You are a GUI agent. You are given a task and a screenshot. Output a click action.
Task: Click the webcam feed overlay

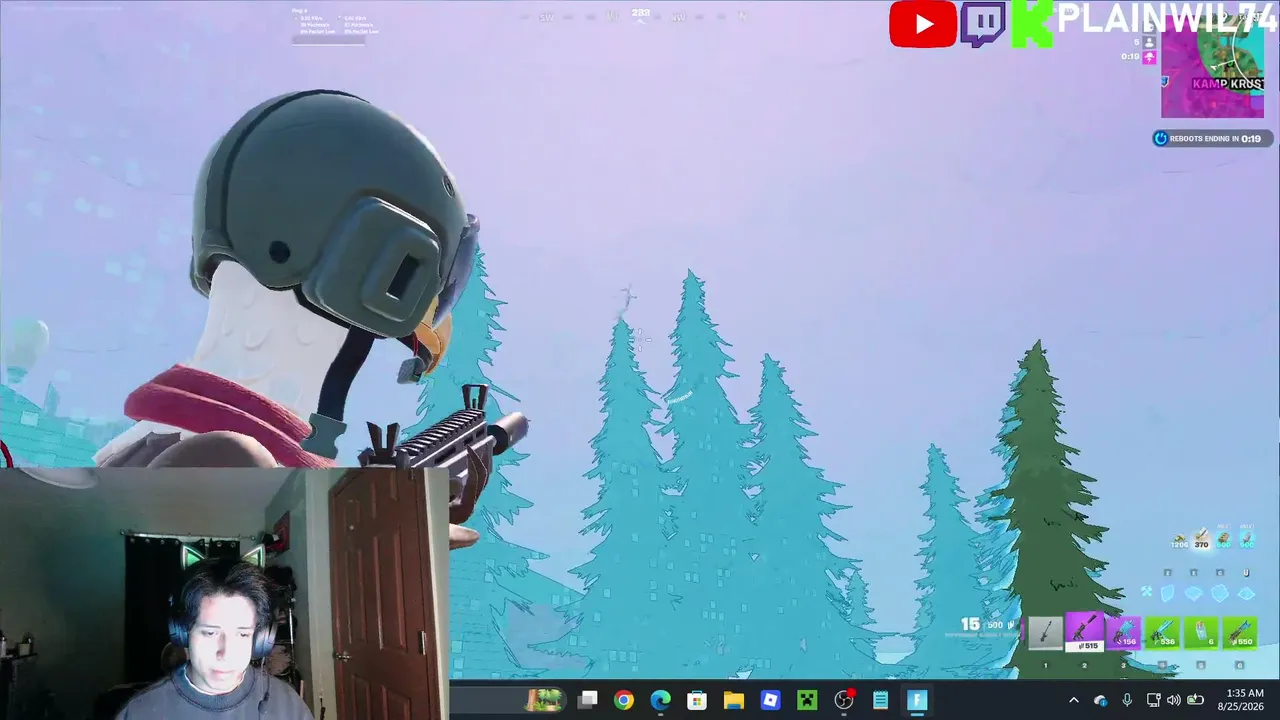coord(224,594)
